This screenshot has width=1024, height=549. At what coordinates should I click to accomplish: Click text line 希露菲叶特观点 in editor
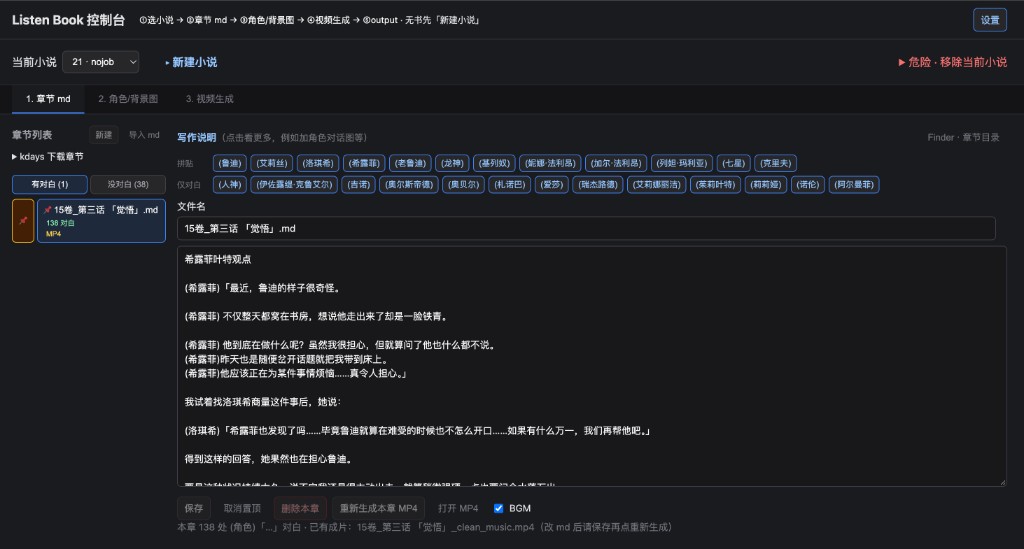click(217, 259)
